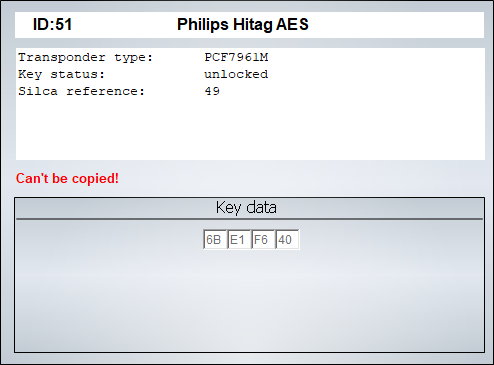Click the Key status label
The width and height of the screenshot is (494, 365).
tap(61, 74)
